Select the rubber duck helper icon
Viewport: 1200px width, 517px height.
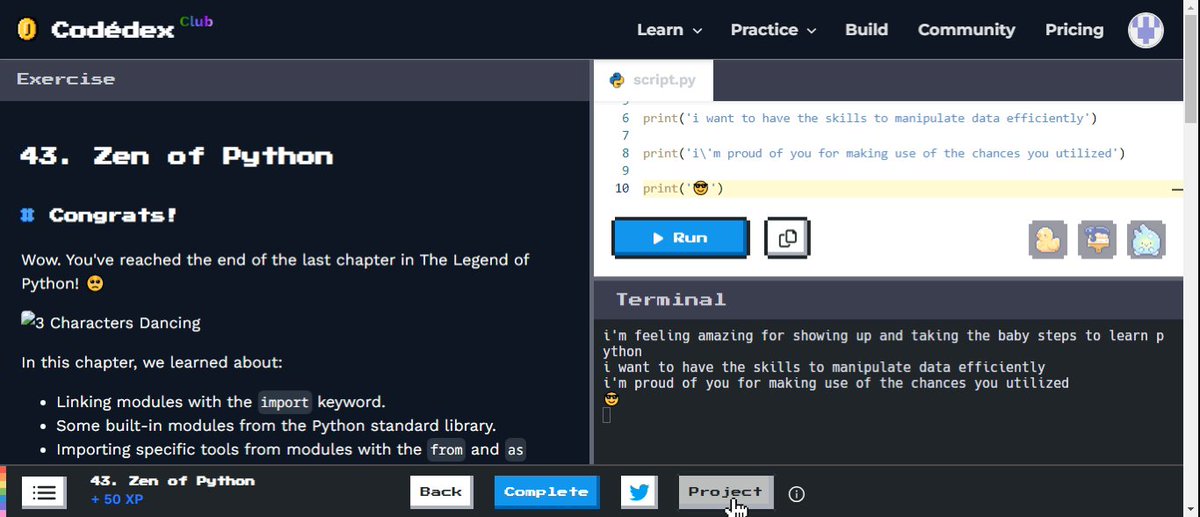[x=1048, y=238]
